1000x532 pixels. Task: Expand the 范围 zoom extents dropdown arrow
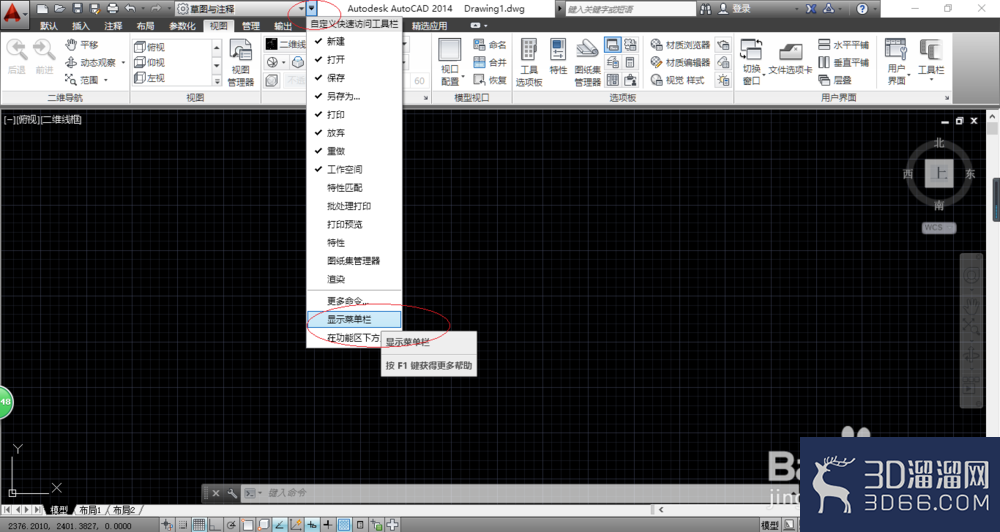pyautogui.click(x=106, y=80)
